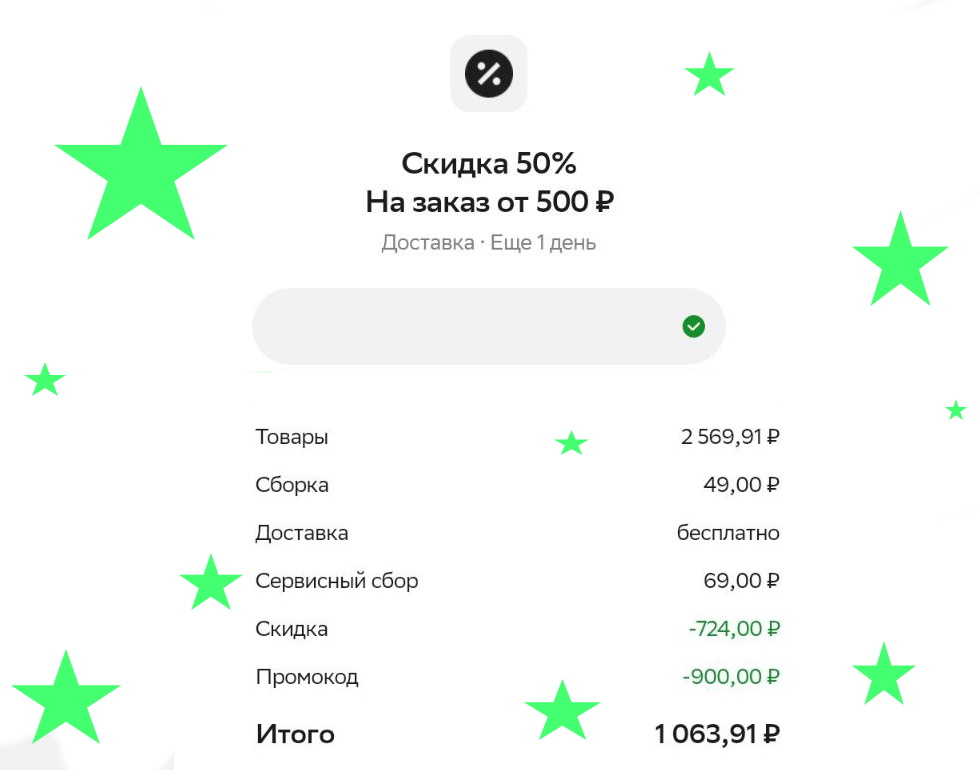Click the assembly fee 49,00 ₽
980x770 pixels.
(741, 485)
